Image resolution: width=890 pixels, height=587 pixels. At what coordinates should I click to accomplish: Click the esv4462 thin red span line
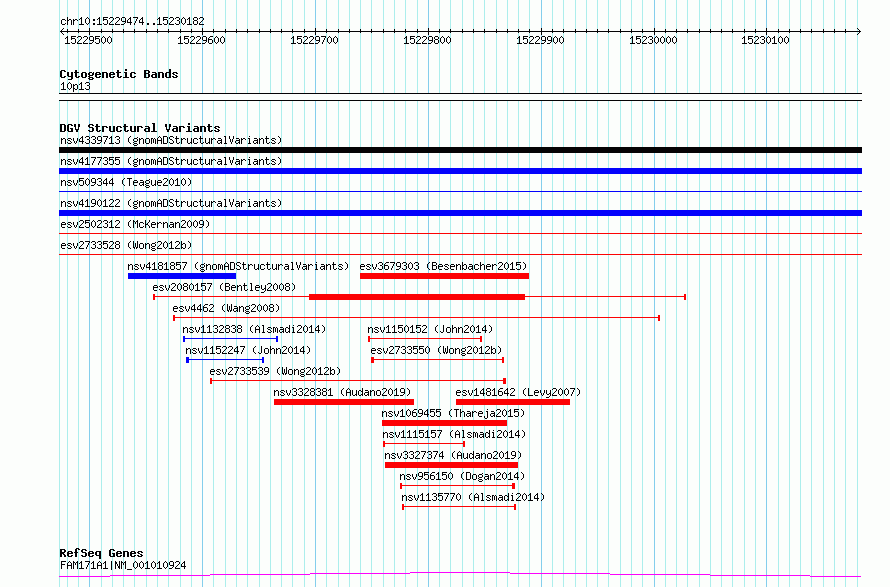[416, 318]
